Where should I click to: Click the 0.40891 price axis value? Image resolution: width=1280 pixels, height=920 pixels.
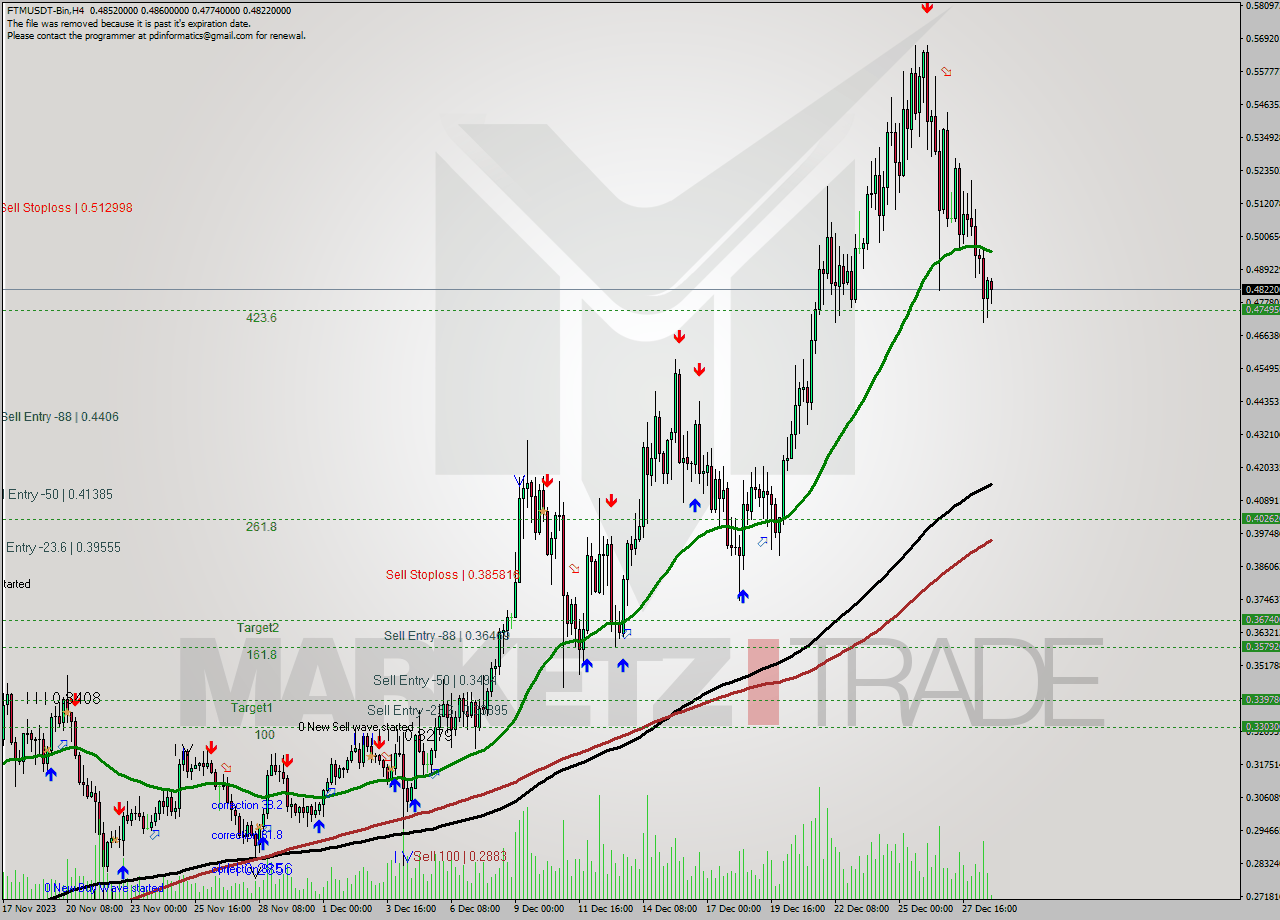1262,500
